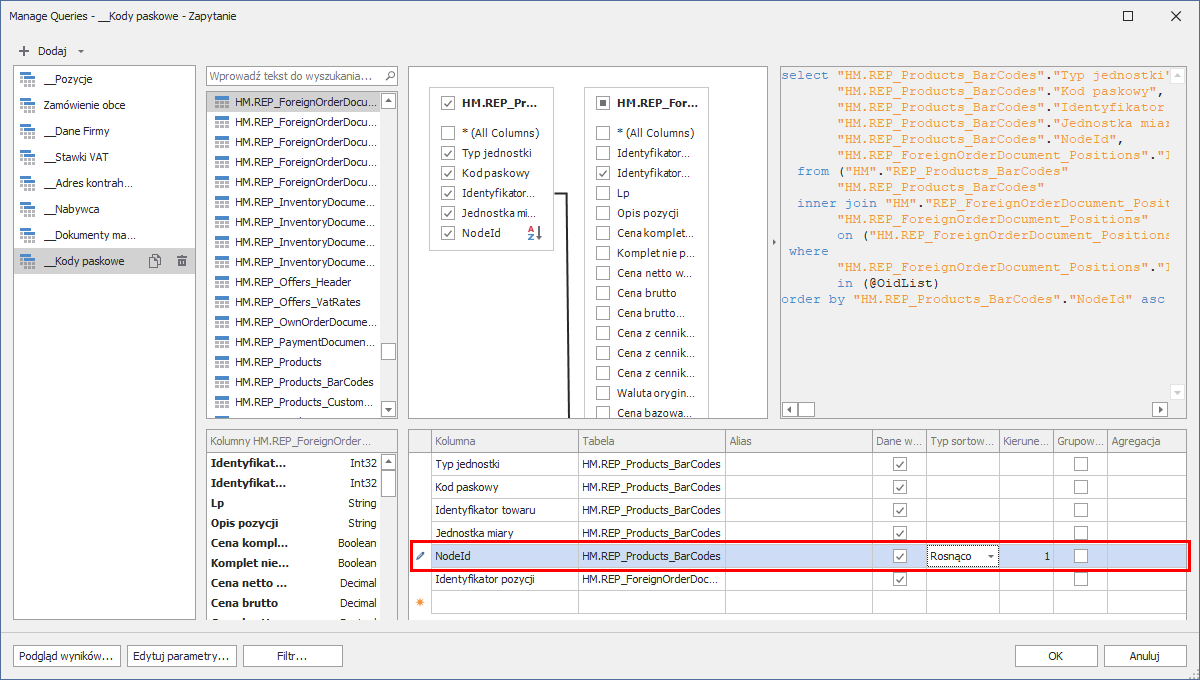The image size is (1200, 680).
Task: Toggle Typ jednostki checkbox in diagram
Action: coord(448,153)
